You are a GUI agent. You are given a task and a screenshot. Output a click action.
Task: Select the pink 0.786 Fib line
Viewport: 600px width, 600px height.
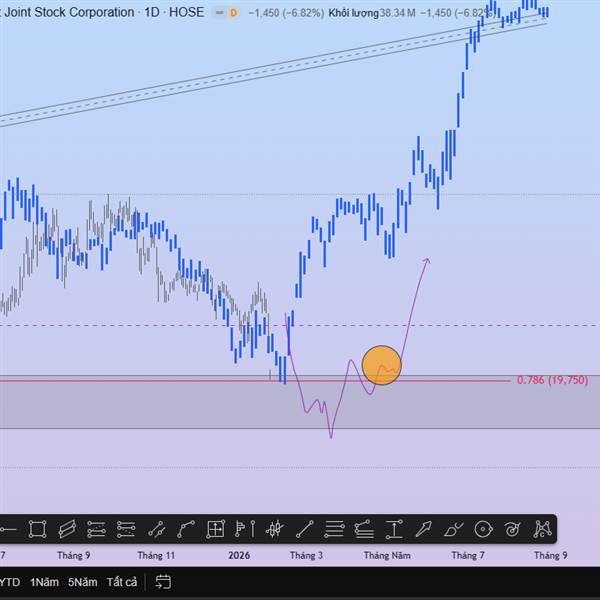(x=255, y=381)
